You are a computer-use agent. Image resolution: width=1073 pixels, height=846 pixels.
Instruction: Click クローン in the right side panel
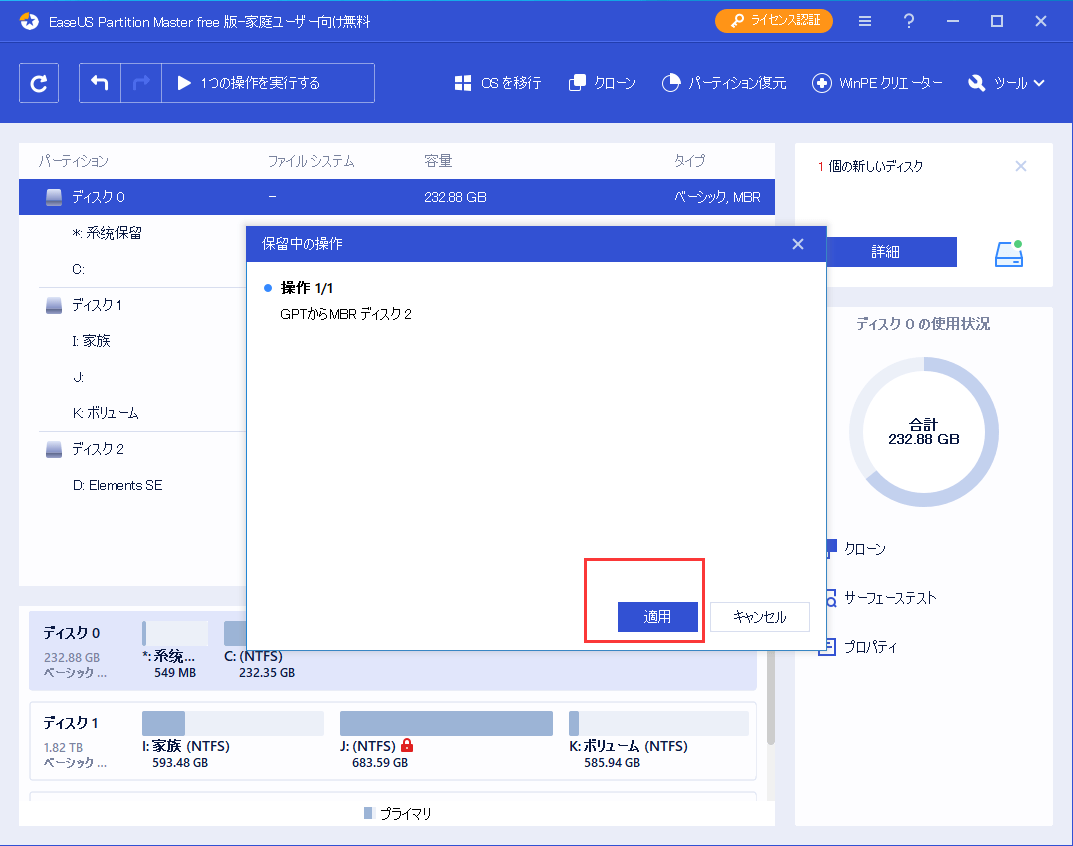pos(865,549)
